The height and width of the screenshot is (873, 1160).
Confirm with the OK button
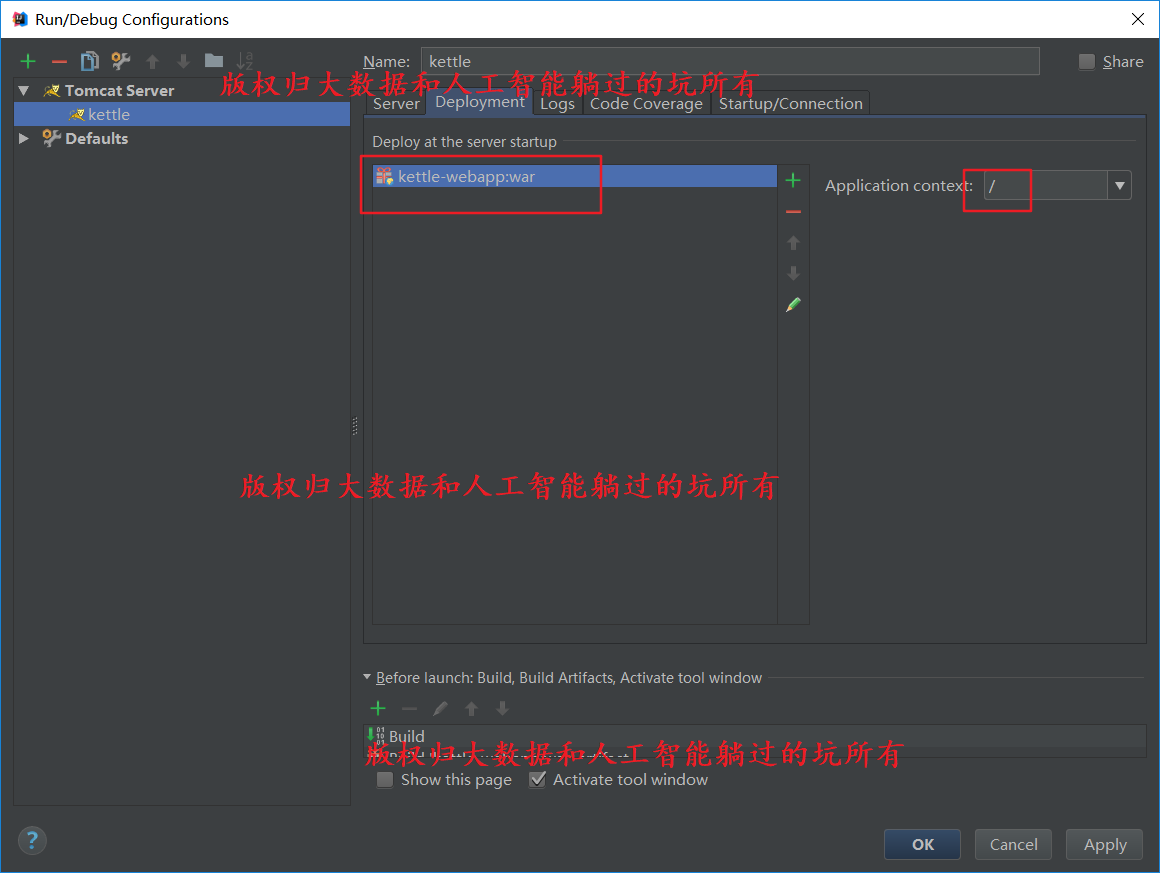click(923, 844)
